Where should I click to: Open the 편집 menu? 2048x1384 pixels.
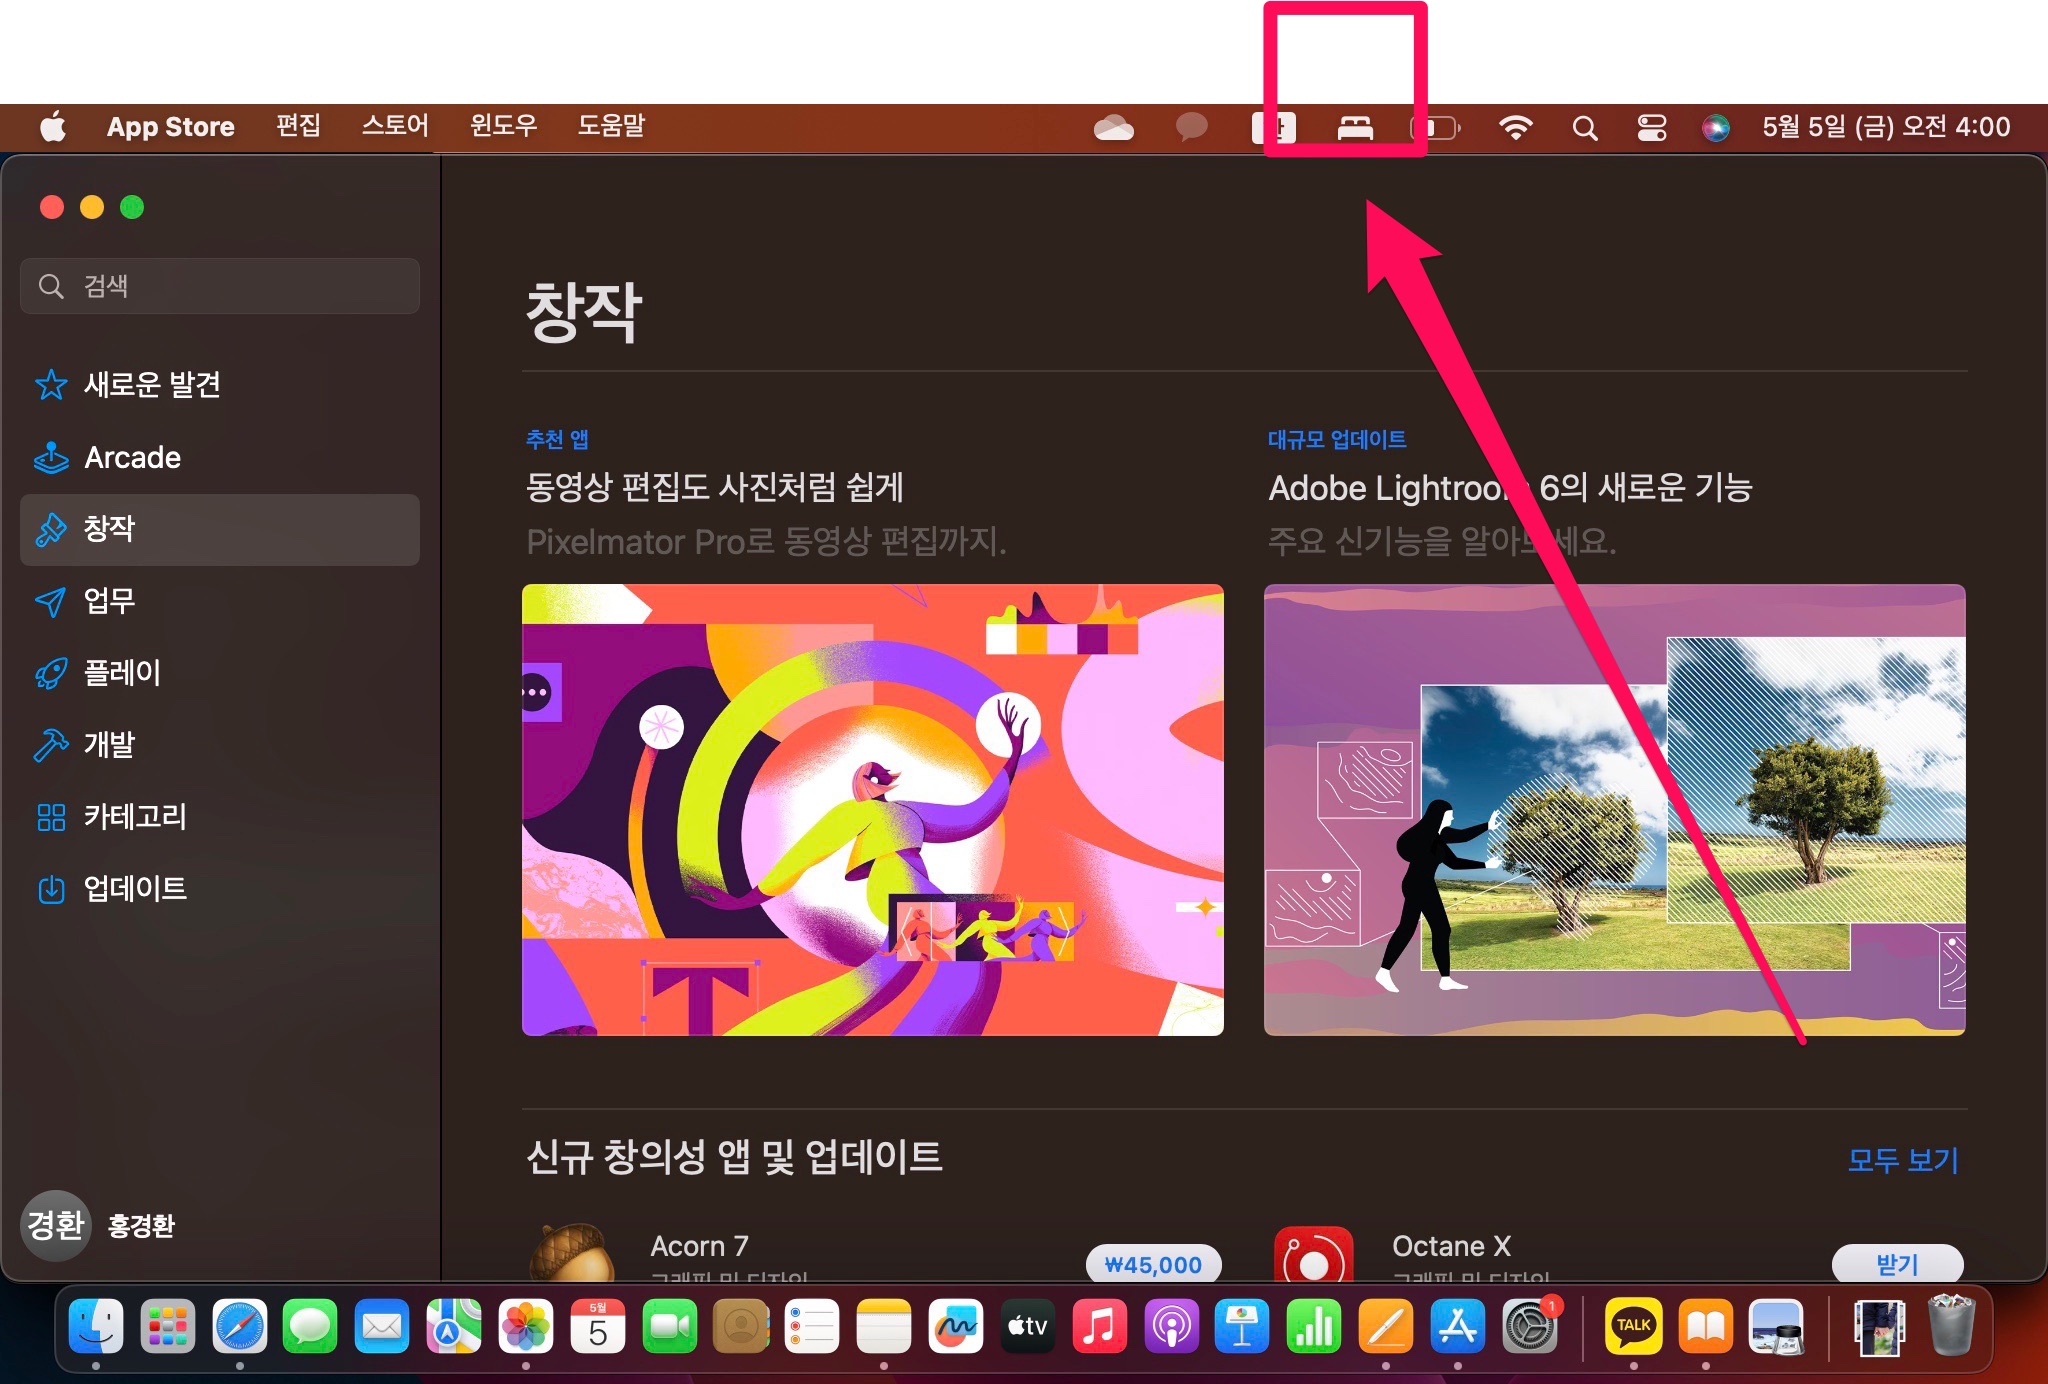tap(298, 126)
